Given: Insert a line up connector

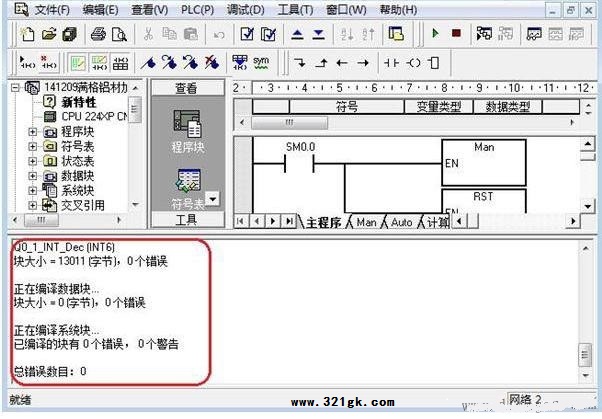Looking at the screenshot, I should (x=321, y=62).
